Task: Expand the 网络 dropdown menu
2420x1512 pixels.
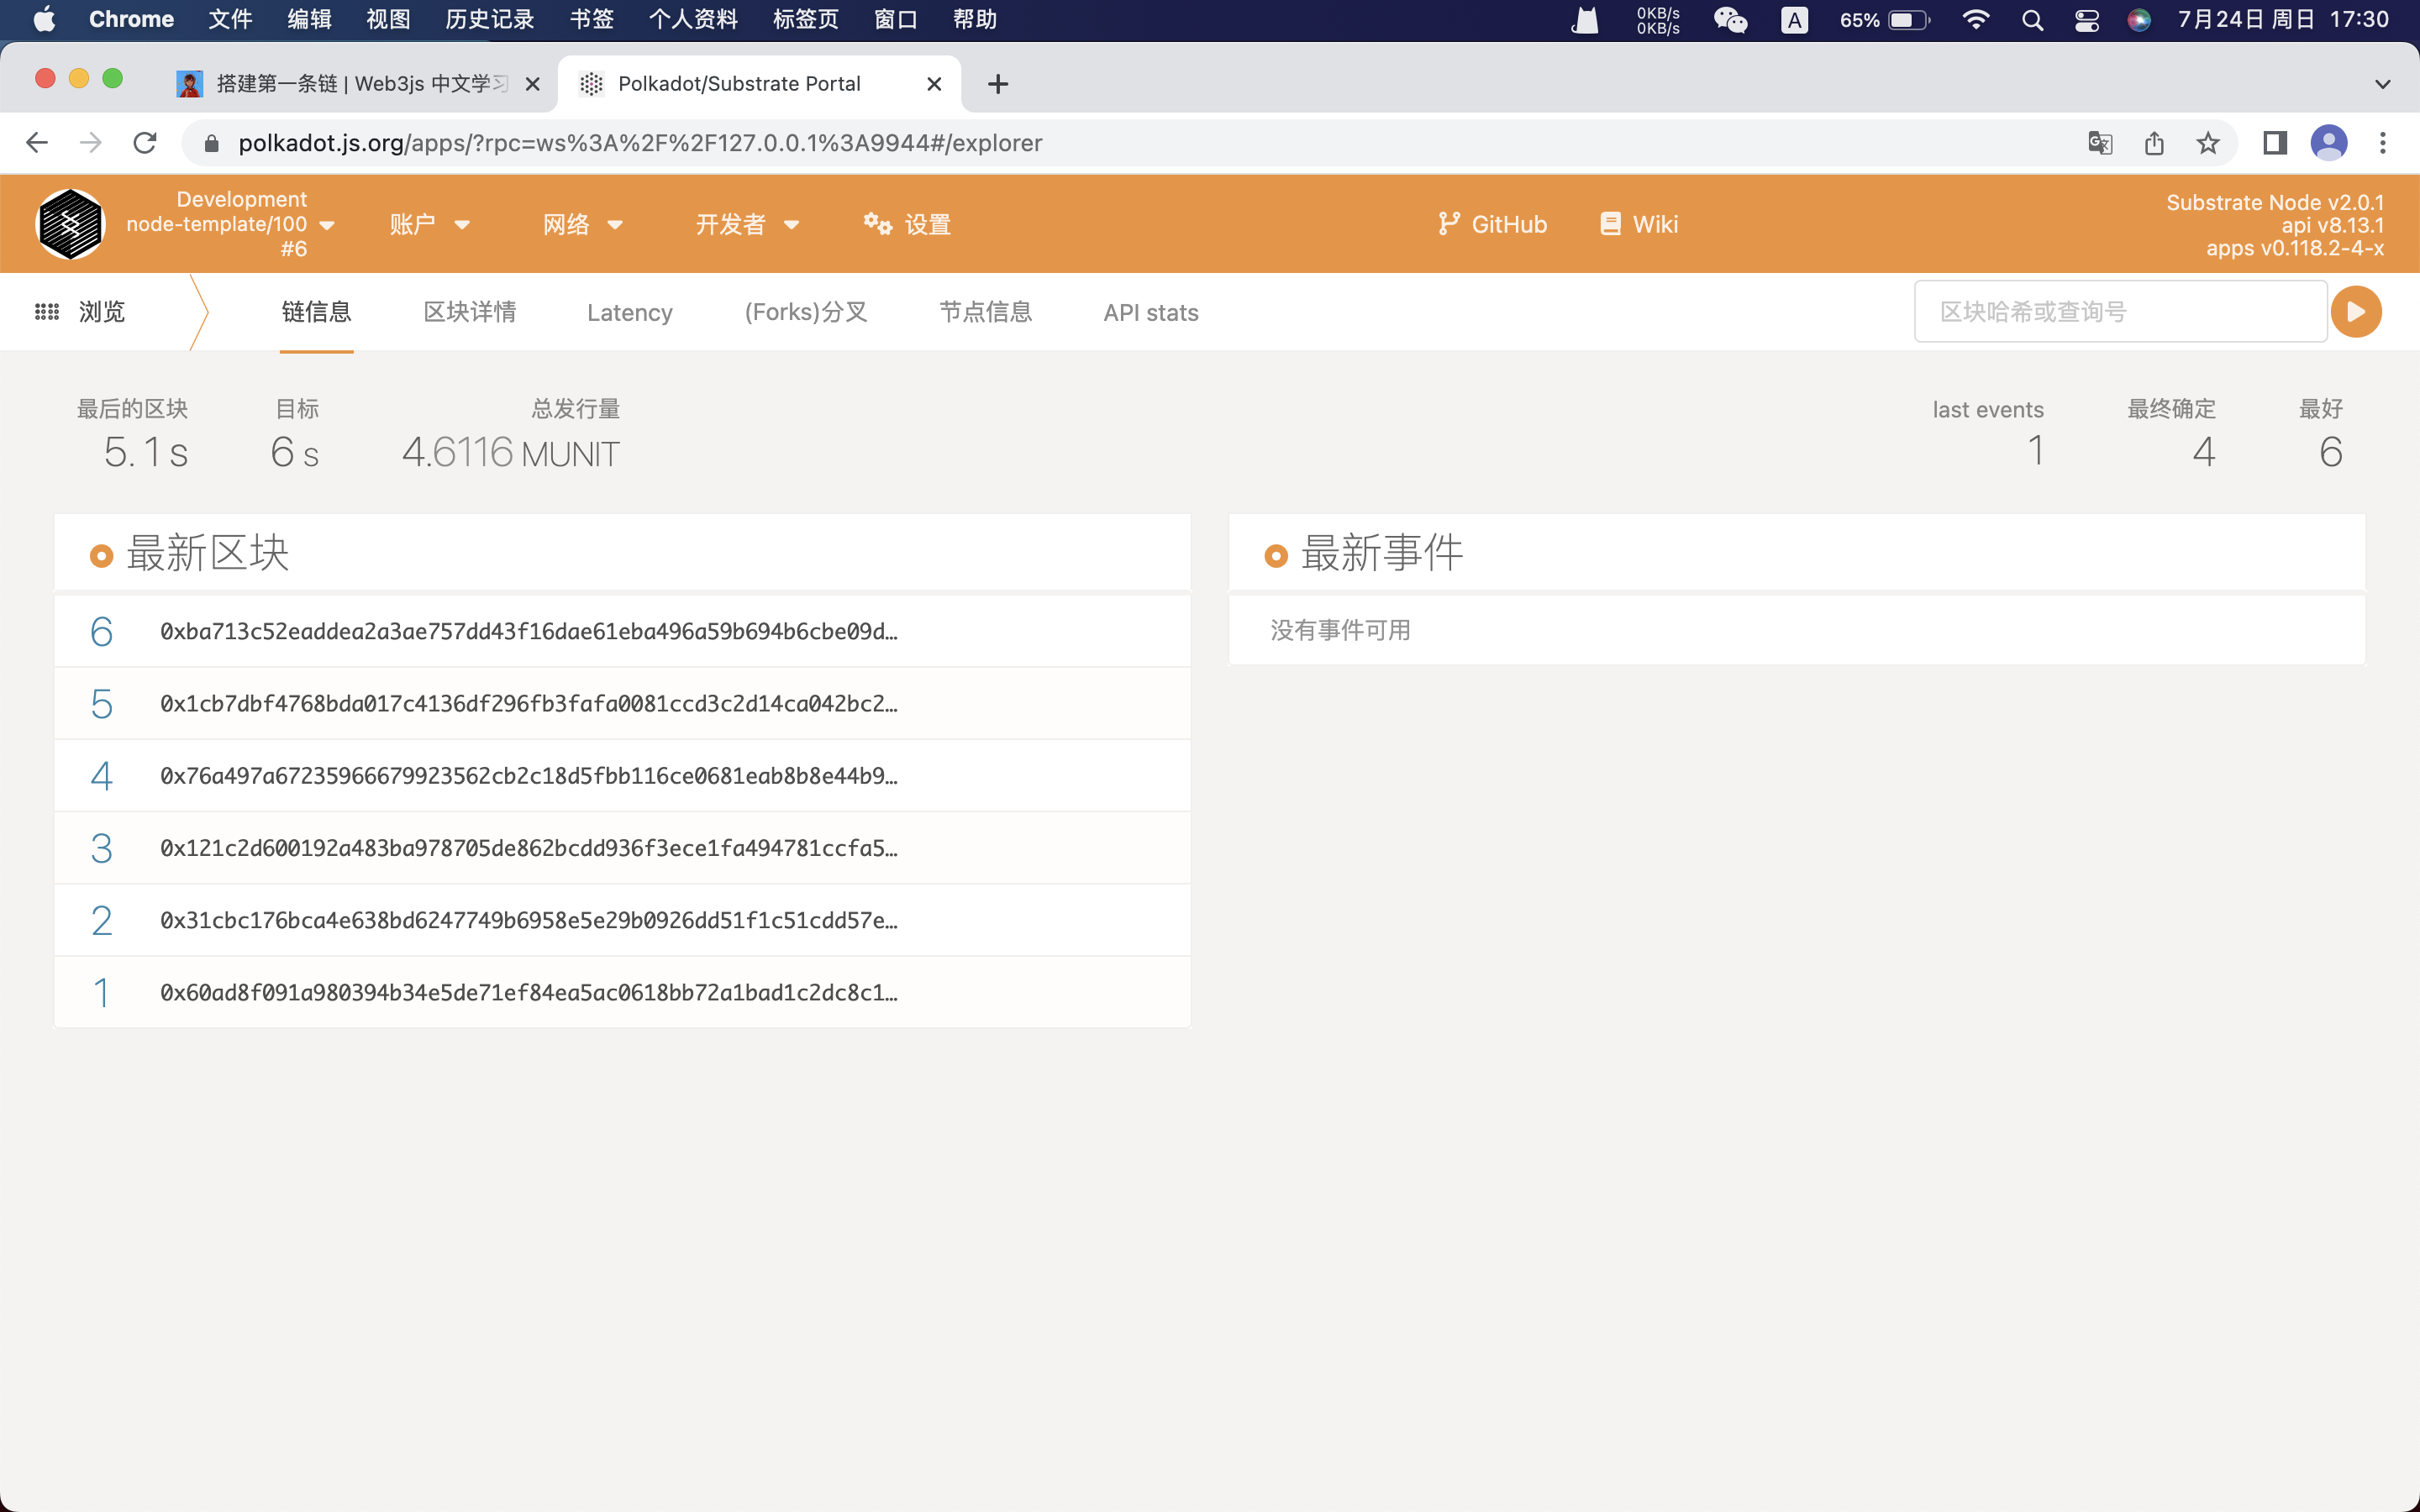Action: coord(582,224)
